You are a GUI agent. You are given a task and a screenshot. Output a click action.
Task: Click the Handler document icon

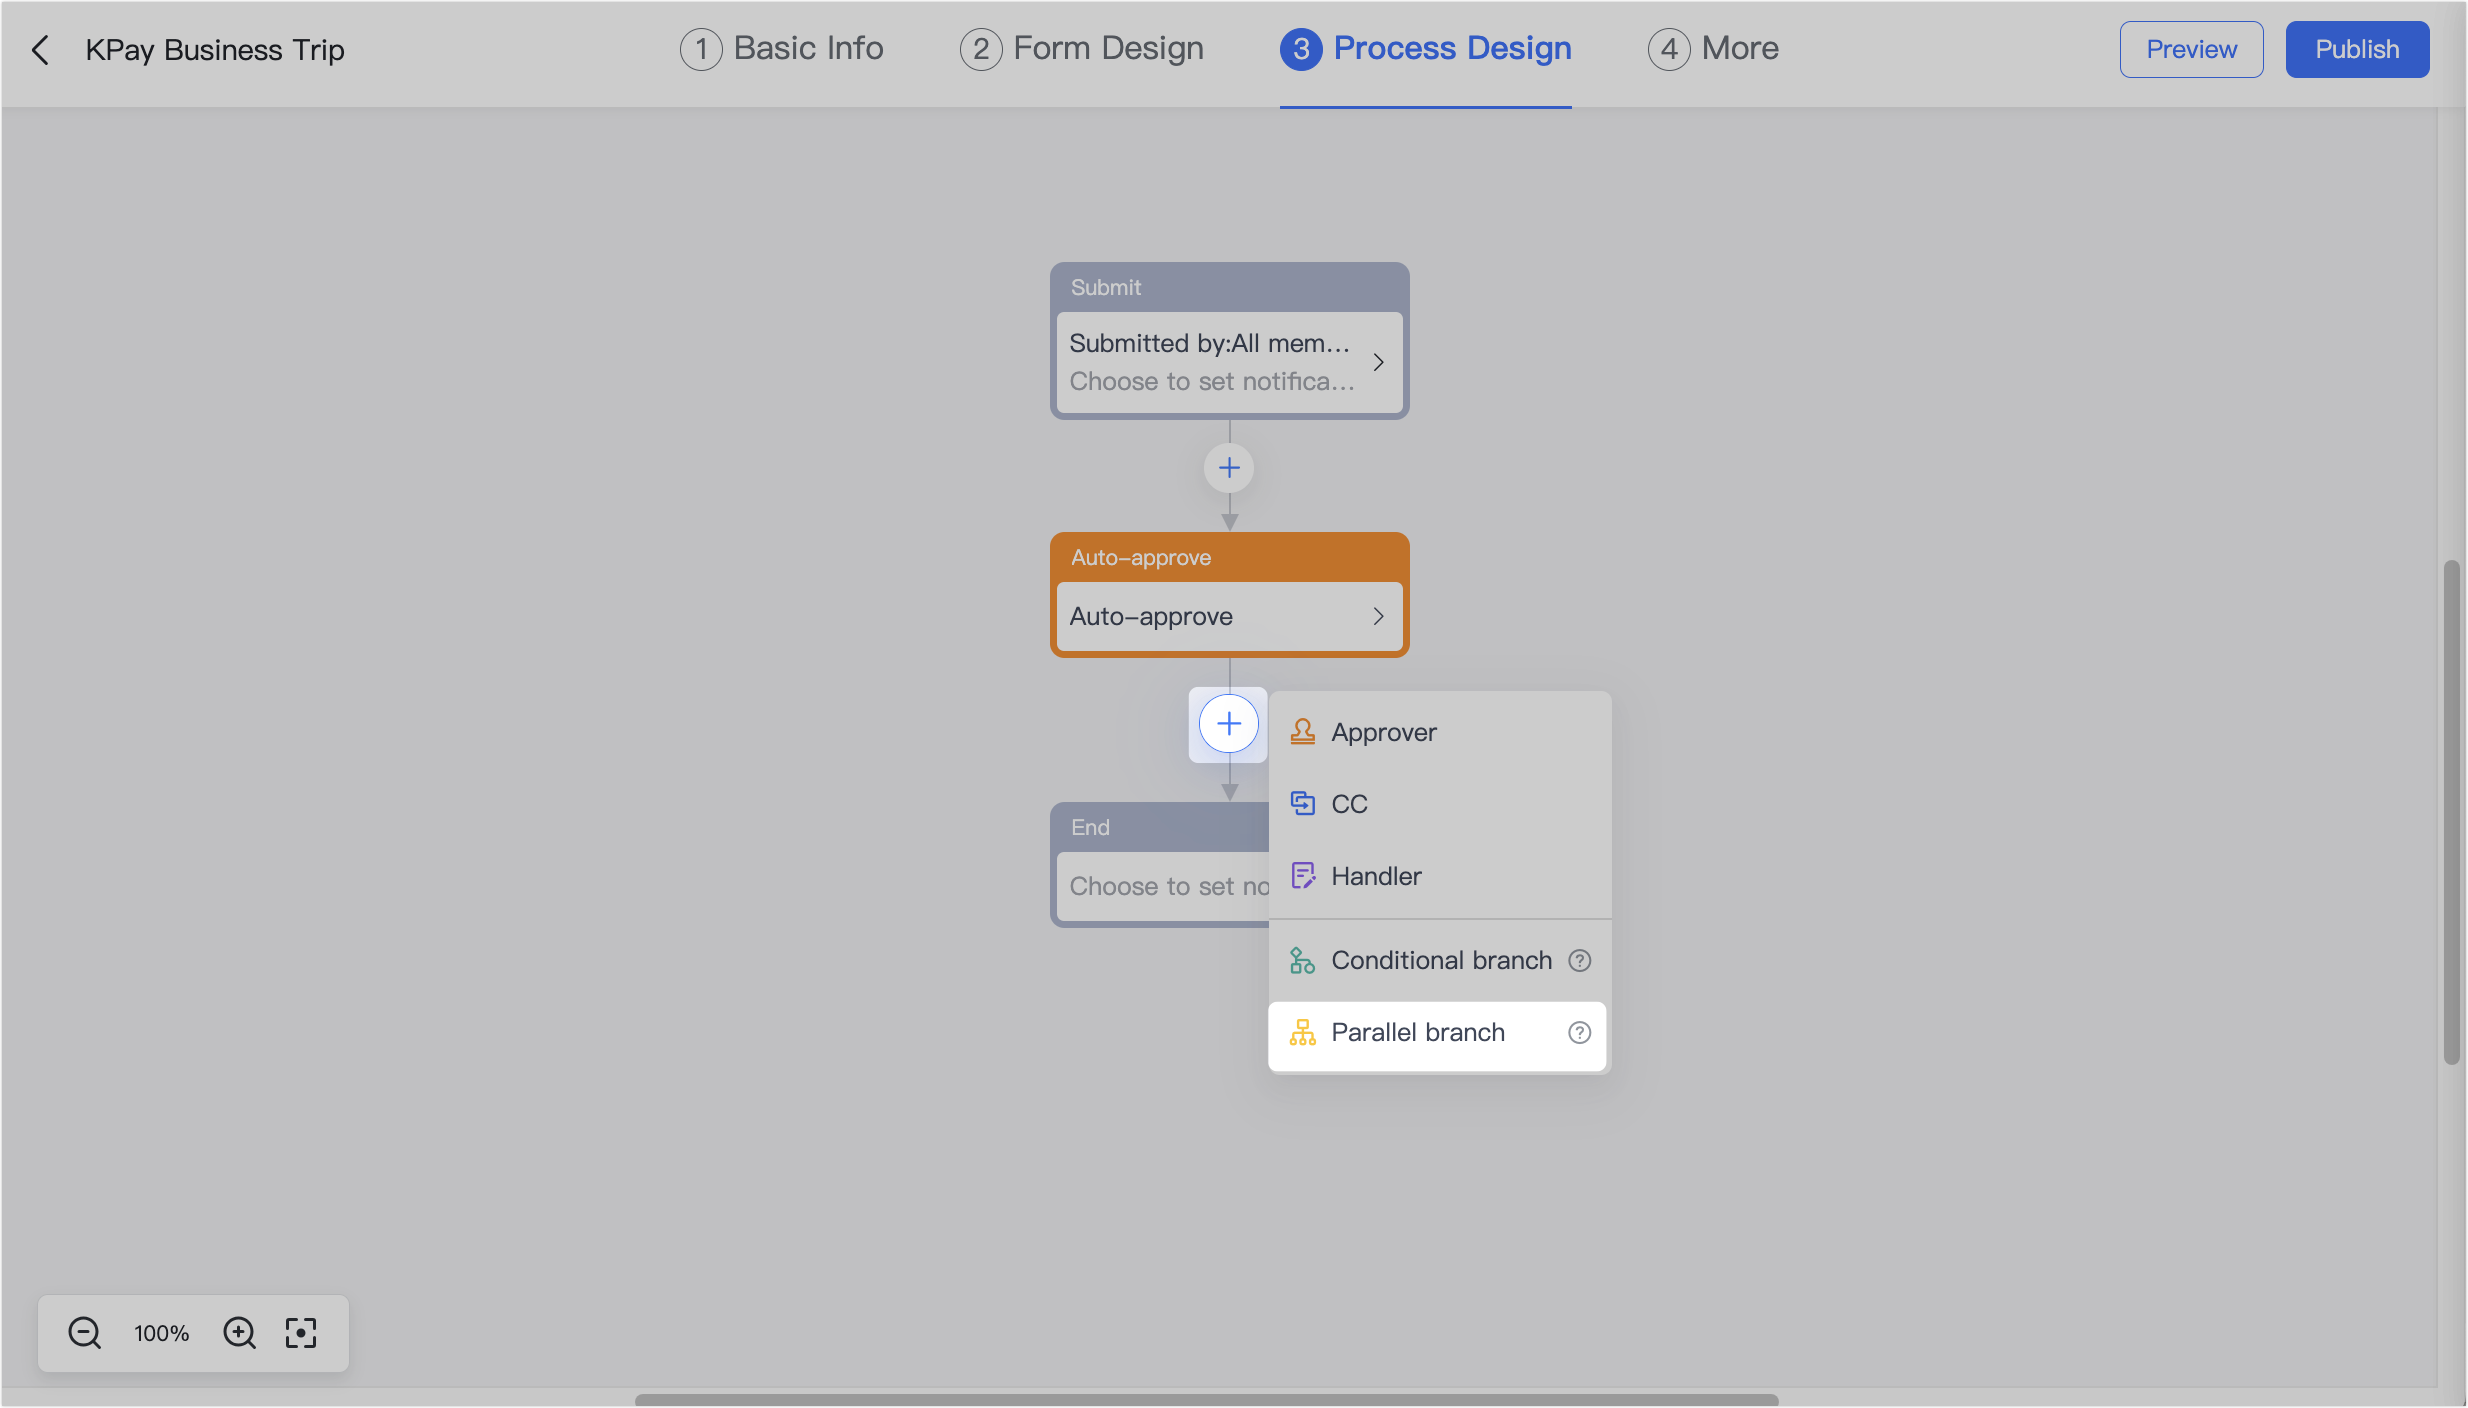tap(1302, 875)
